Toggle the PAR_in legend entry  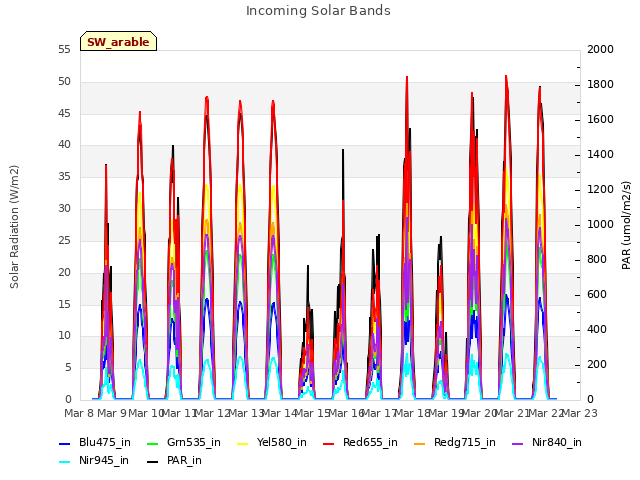(174, 460)
